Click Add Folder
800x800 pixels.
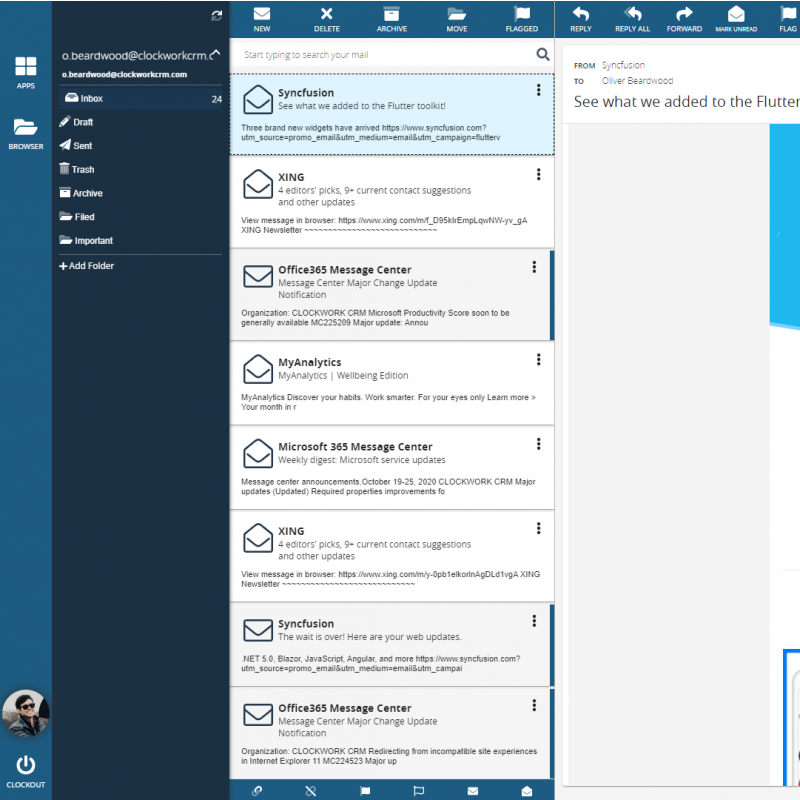[x=86, y=265]
